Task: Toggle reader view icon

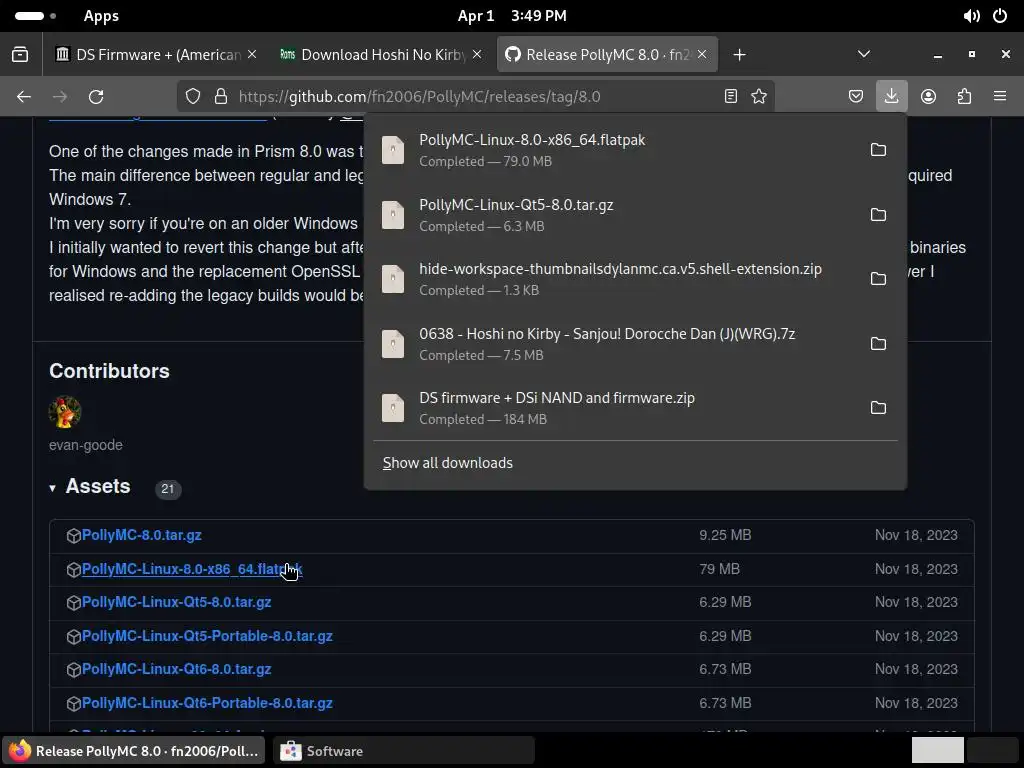Action: tap(731, 97)
